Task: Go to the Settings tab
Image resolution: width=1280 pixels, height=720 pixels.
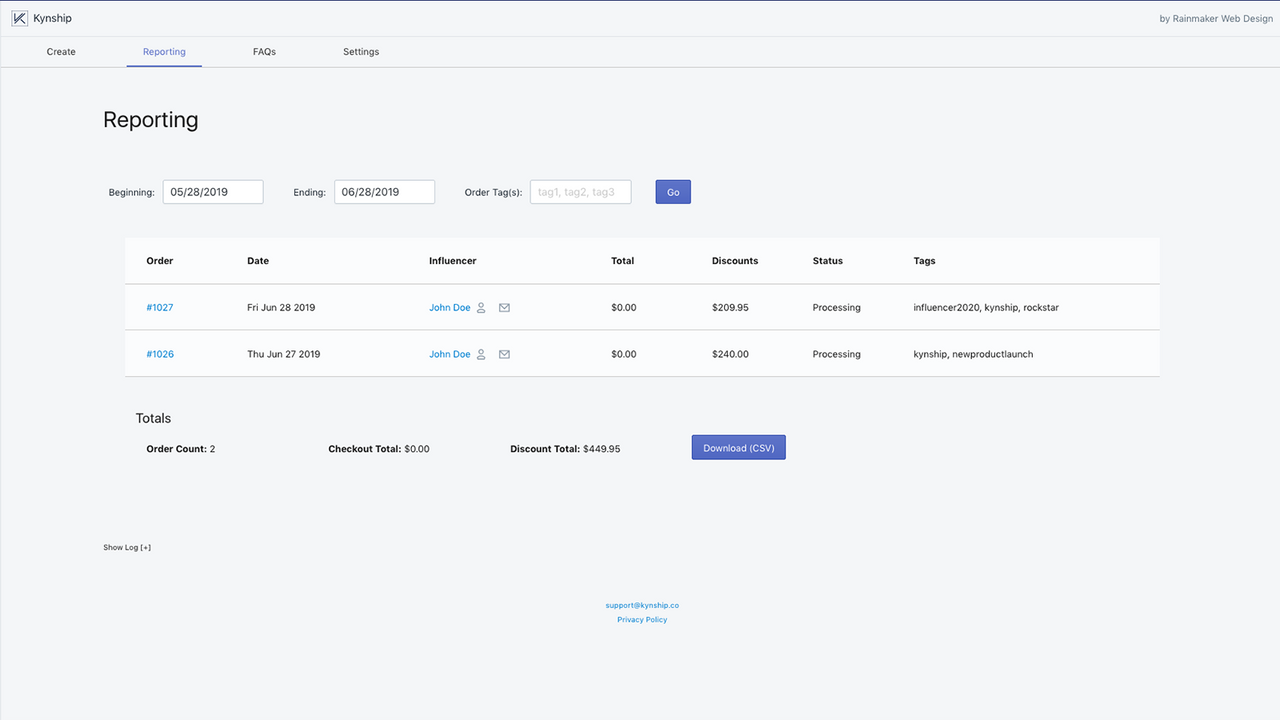Action: point(361,52)
